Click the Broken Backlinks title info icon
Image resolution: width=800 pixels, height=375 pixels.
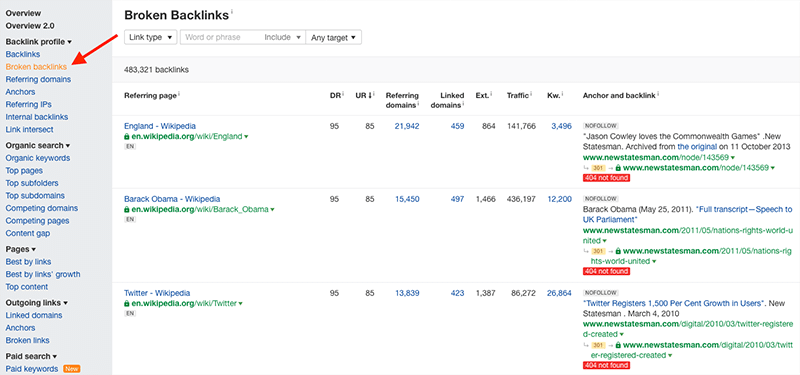pyautogui.click(x=232, y=11)
